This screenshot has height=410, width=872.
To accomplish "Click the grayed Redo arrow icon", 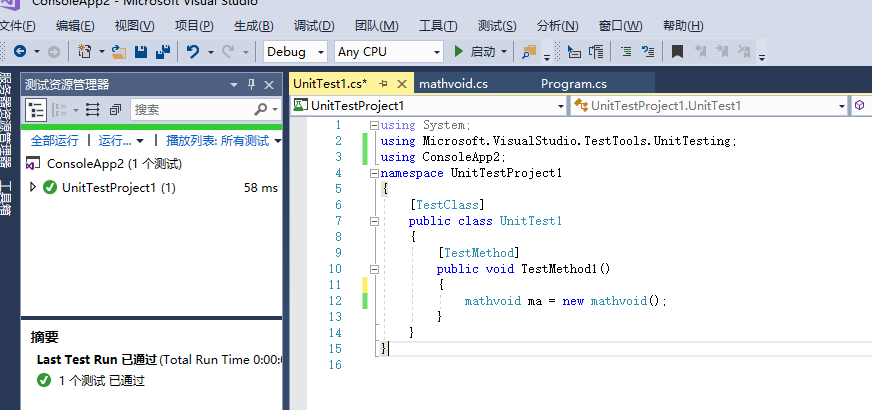I will coord(228,52).
